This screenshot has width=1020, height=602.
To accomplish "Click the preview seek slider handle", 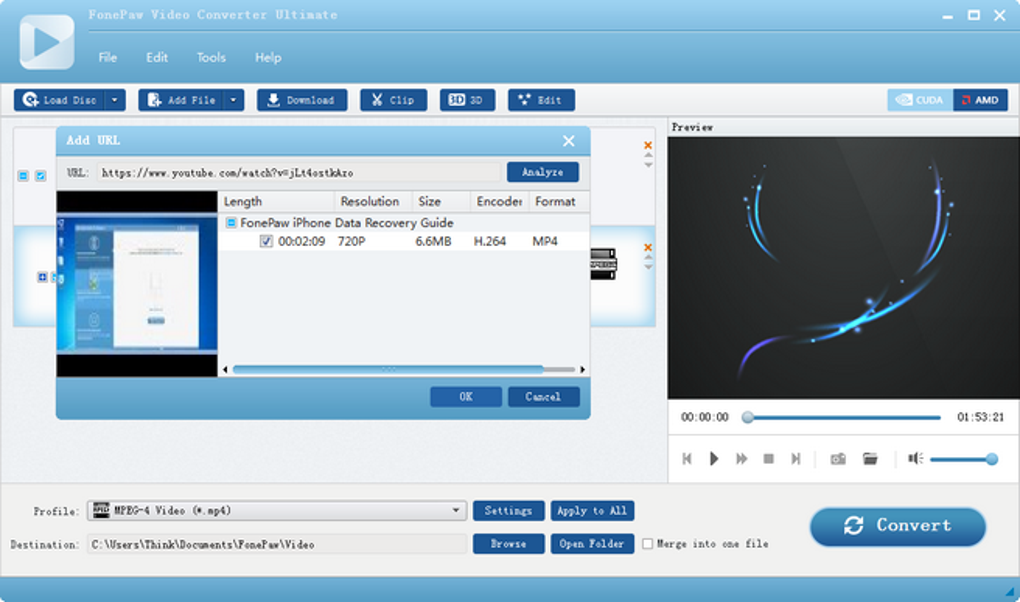I will [x=748, y=417].
